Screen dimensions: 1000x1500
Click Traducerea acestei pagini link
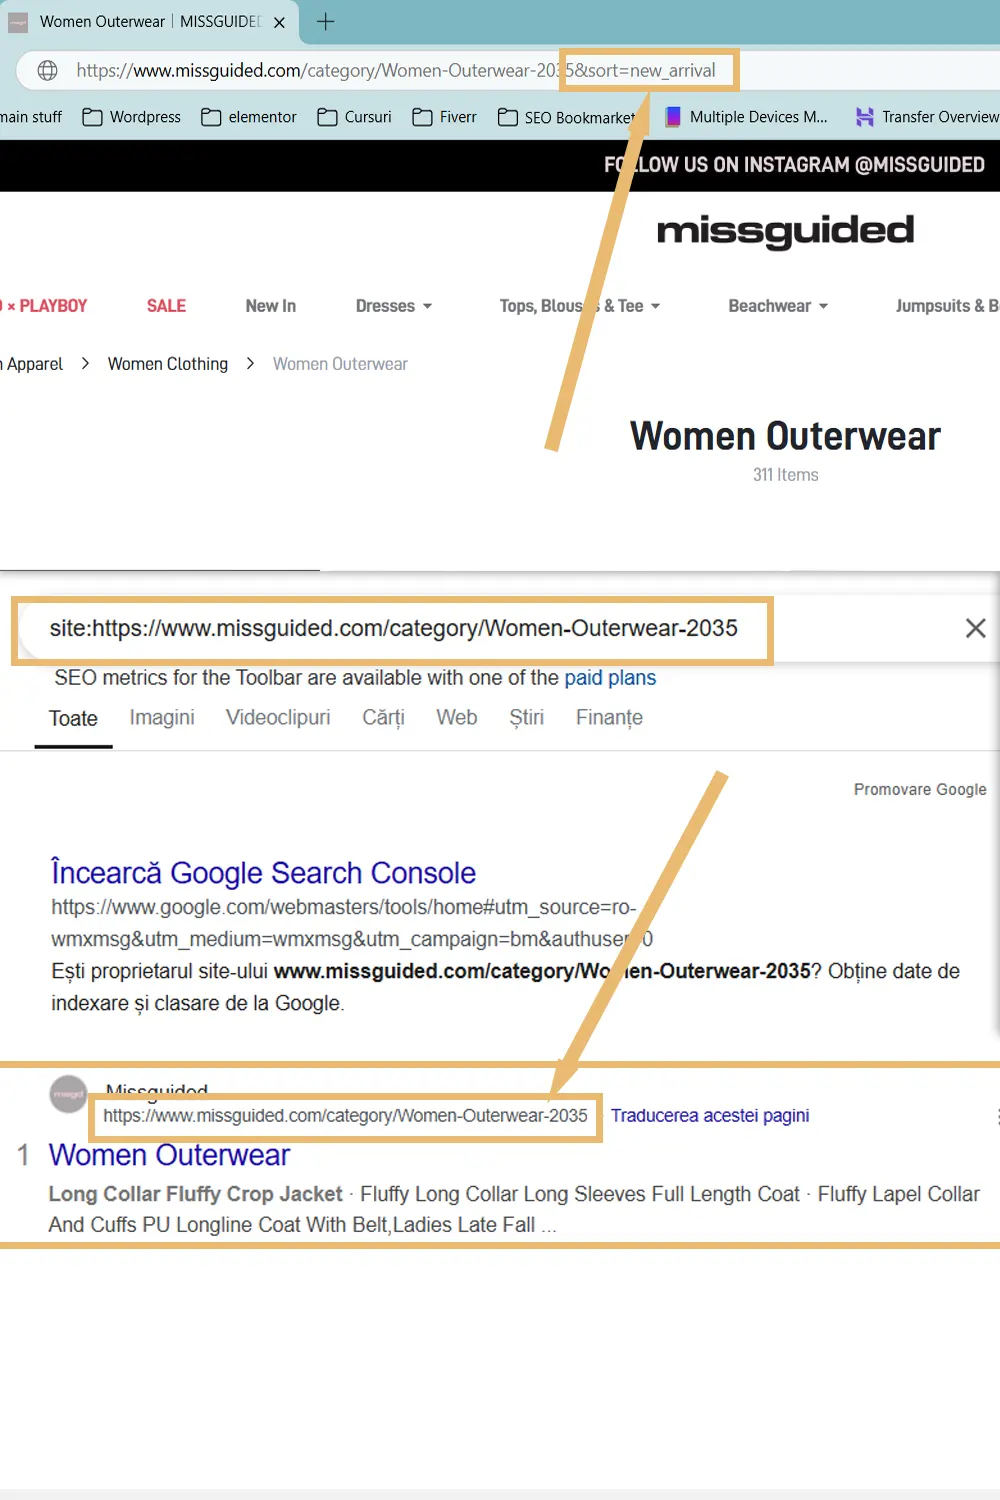[710, 1116]
